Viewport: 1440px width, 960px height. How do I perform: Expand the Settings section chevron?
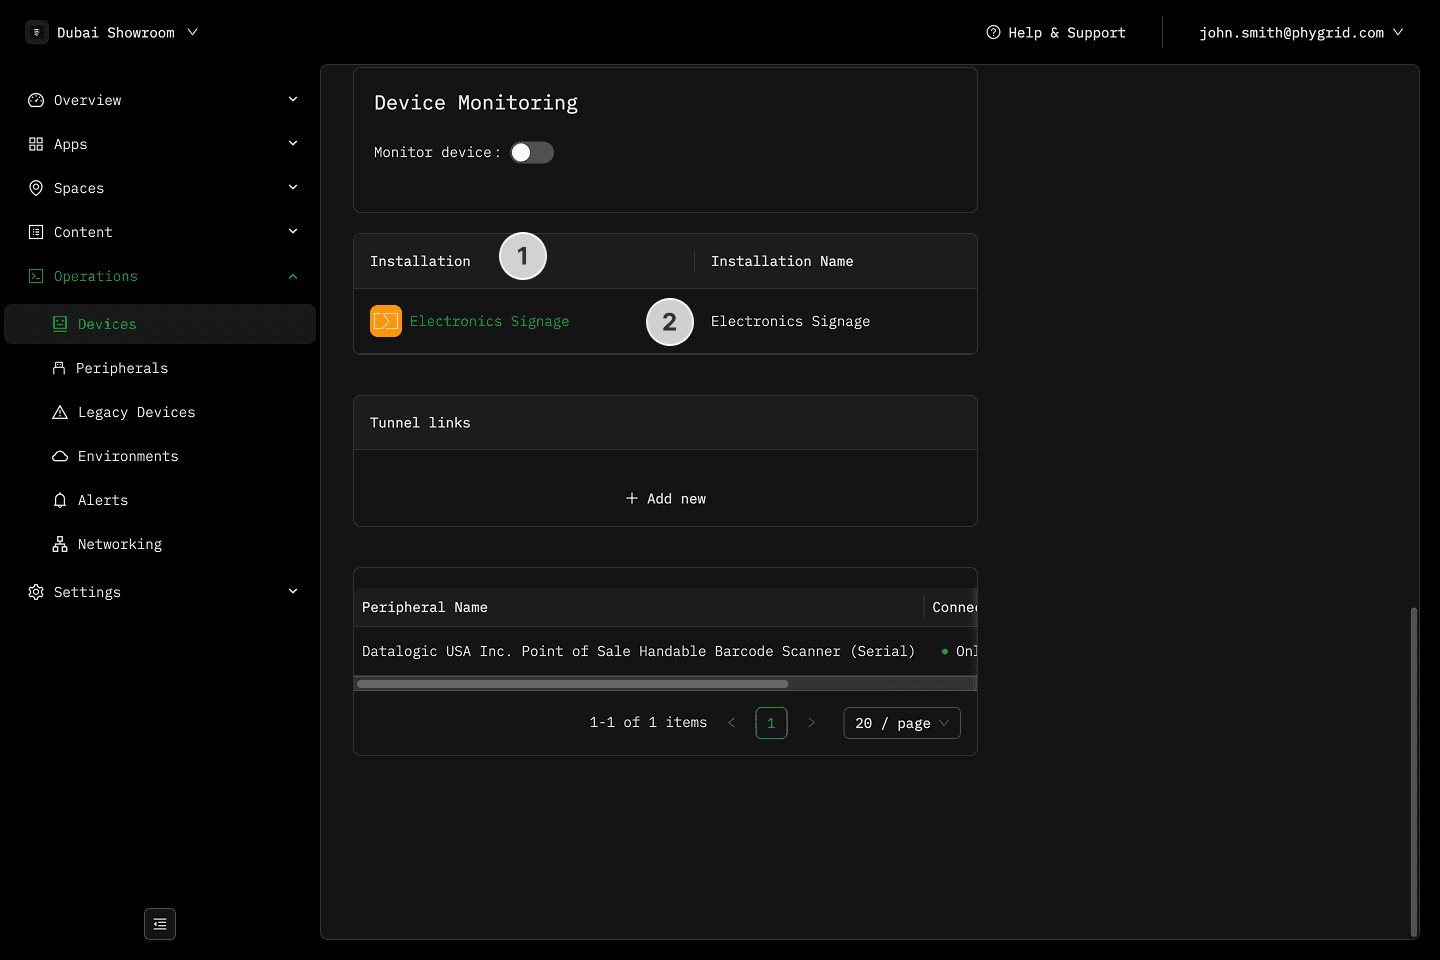(293, 592)
